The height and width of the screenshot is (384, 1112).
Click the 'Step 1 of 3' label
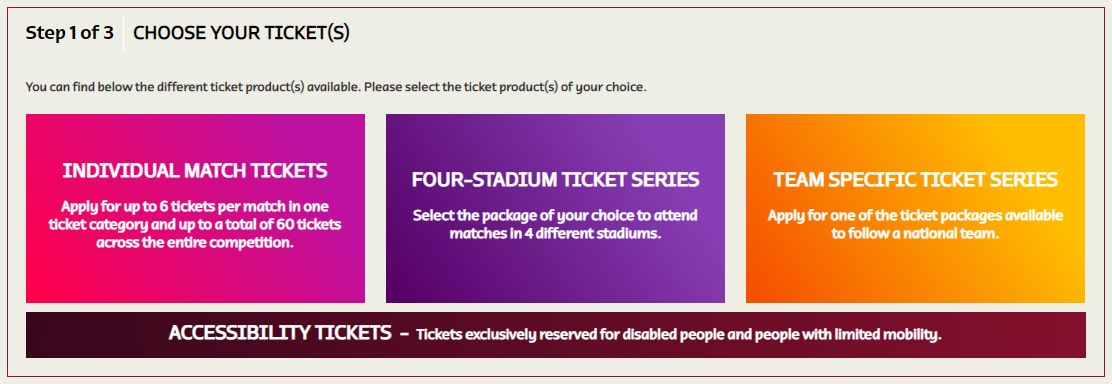click(70, 33)
